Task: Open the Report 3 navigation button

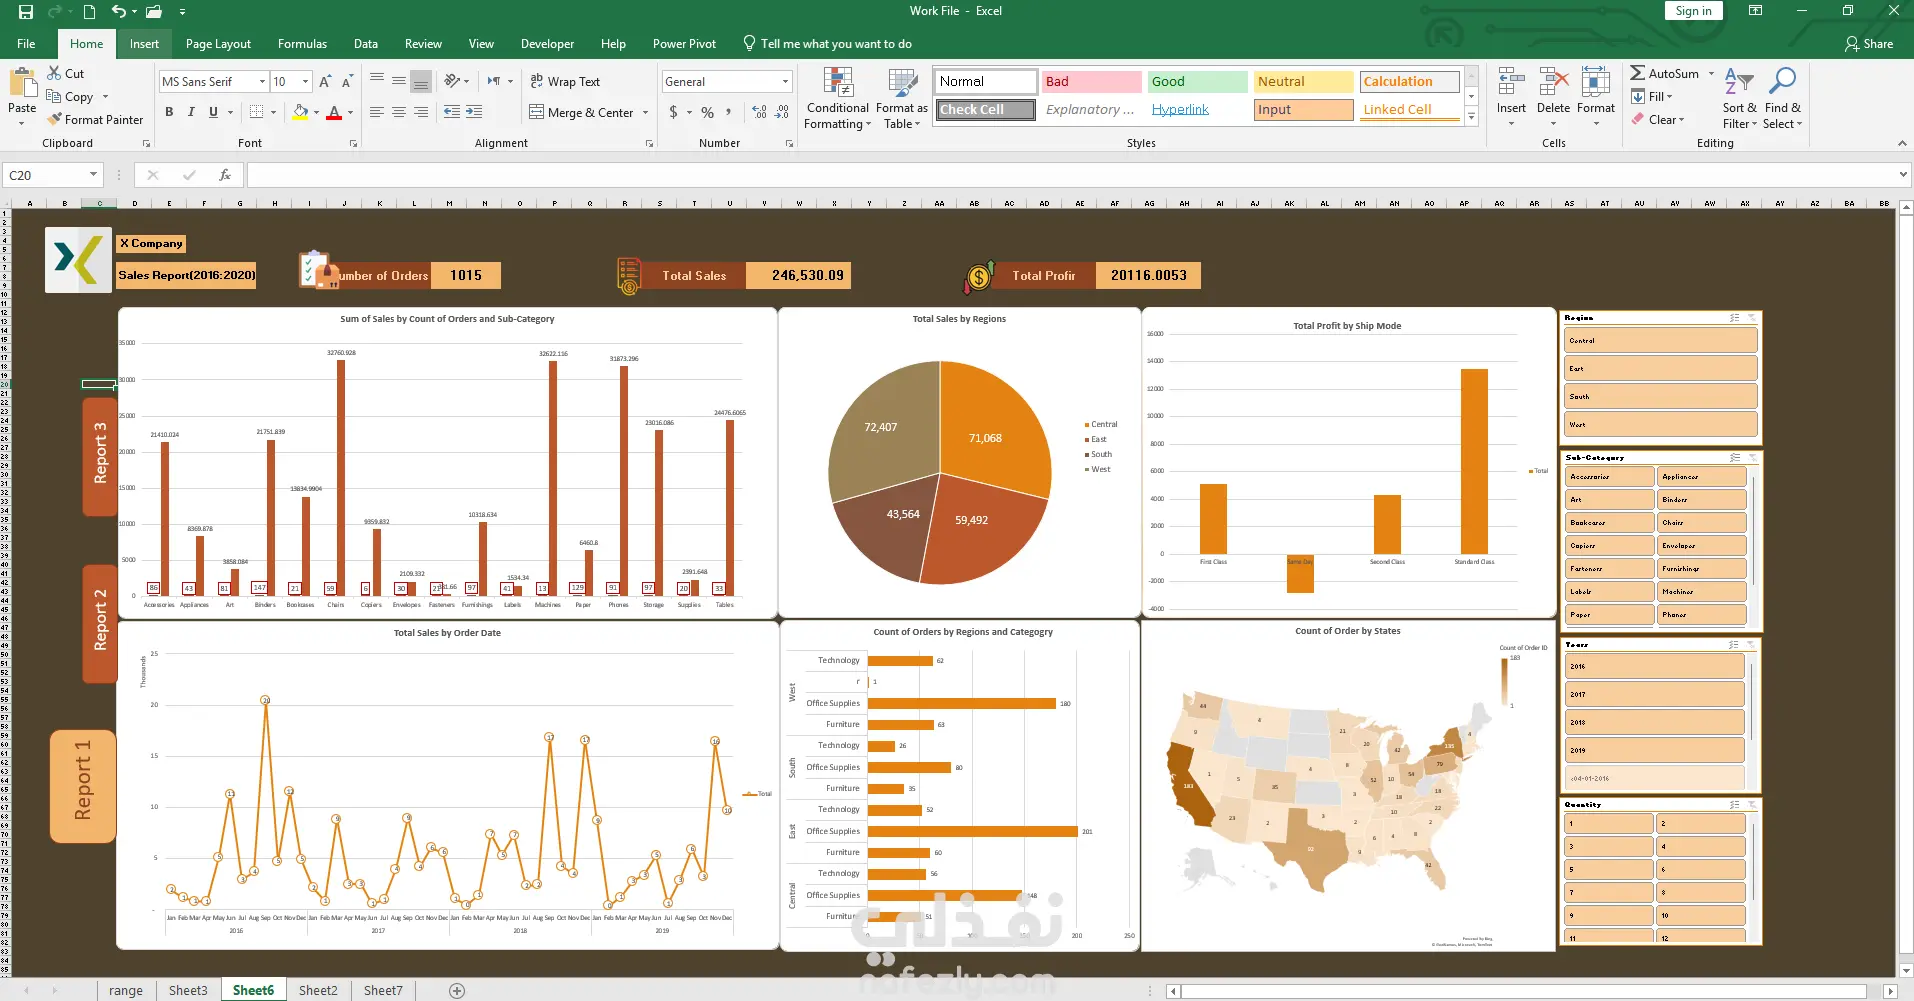Action: (100, 457)
